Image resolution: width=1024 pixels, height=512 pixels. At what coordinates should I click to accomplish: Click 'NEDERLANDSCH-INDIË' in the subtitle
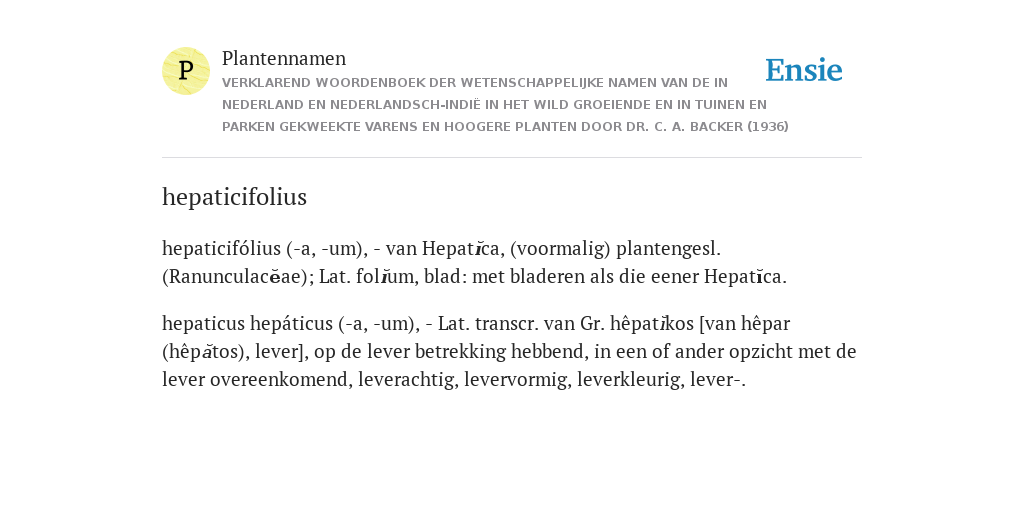pyautogui.click(x=404, y=105)
